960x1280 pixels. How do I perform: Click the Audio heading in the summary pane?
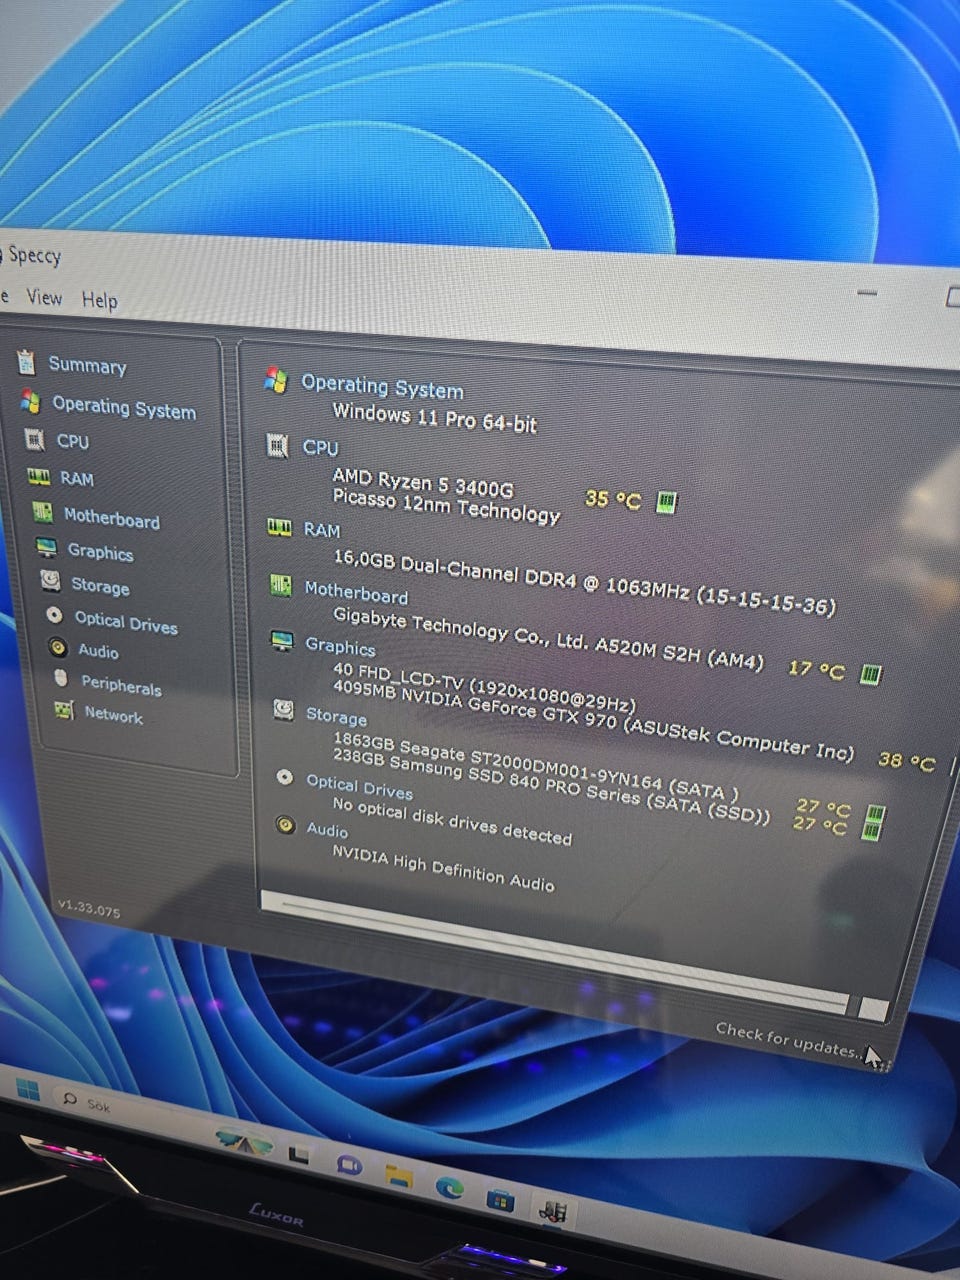pos(327,830)
